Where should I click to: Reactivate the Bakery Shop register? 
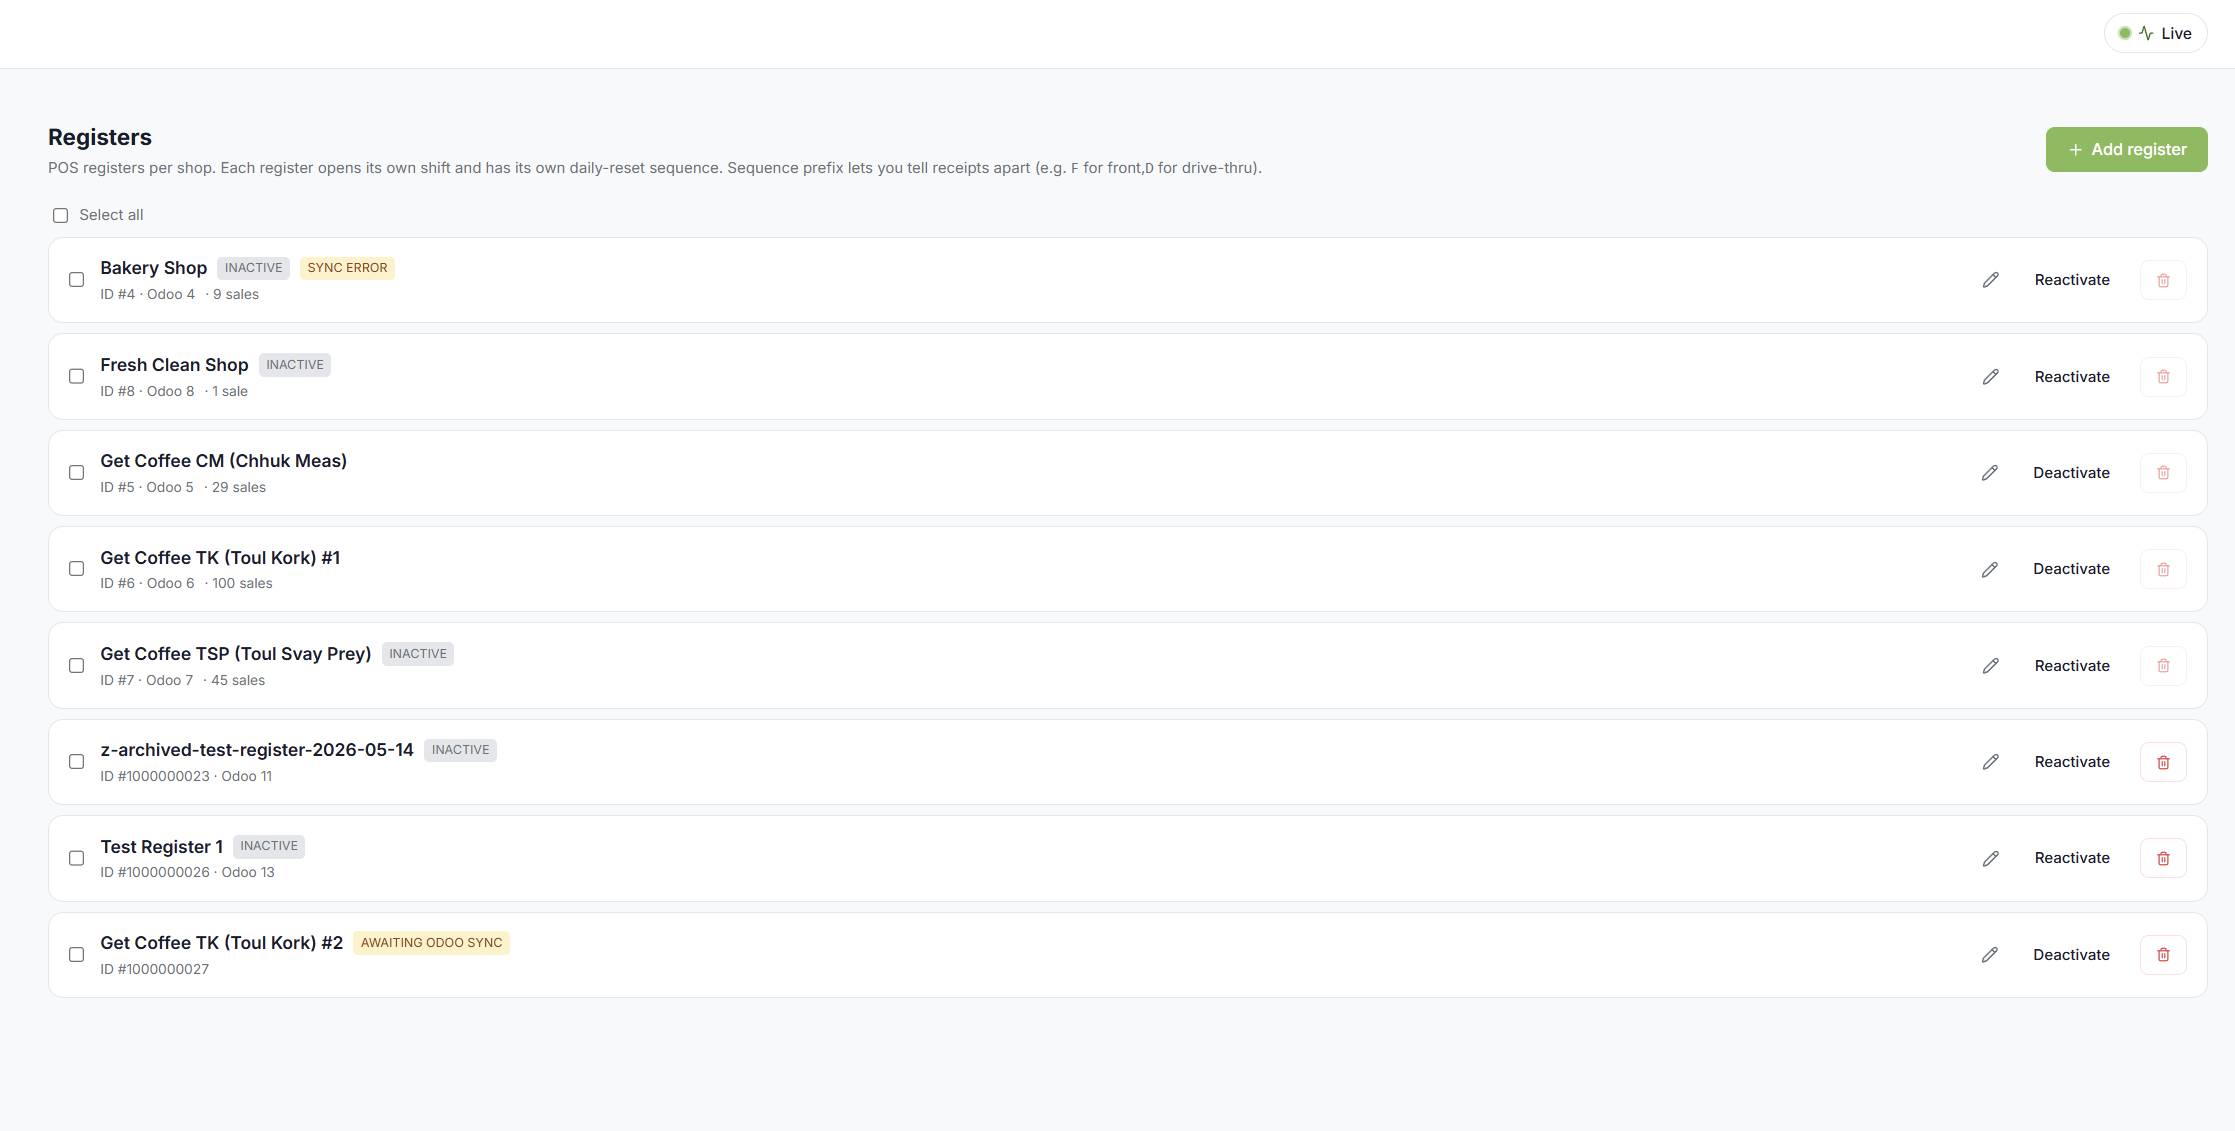coord(2072,280)
